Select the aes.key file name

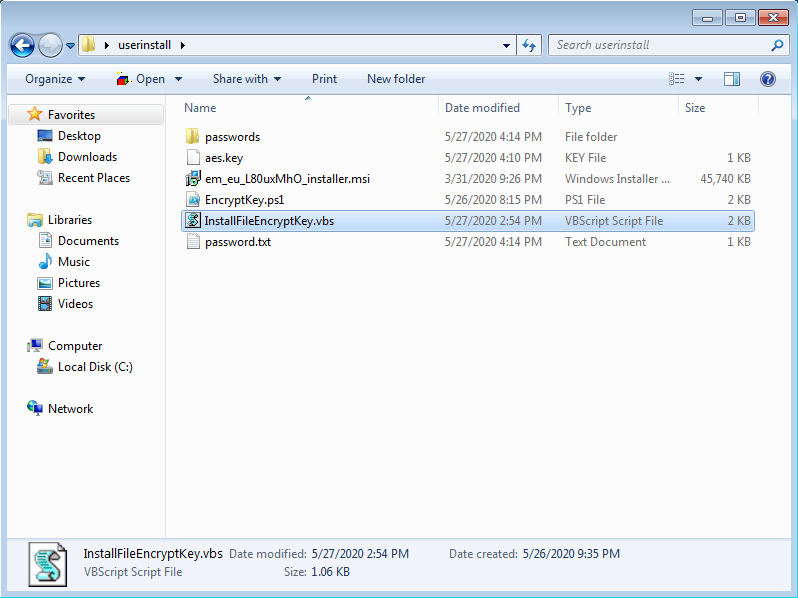(224, 158)
